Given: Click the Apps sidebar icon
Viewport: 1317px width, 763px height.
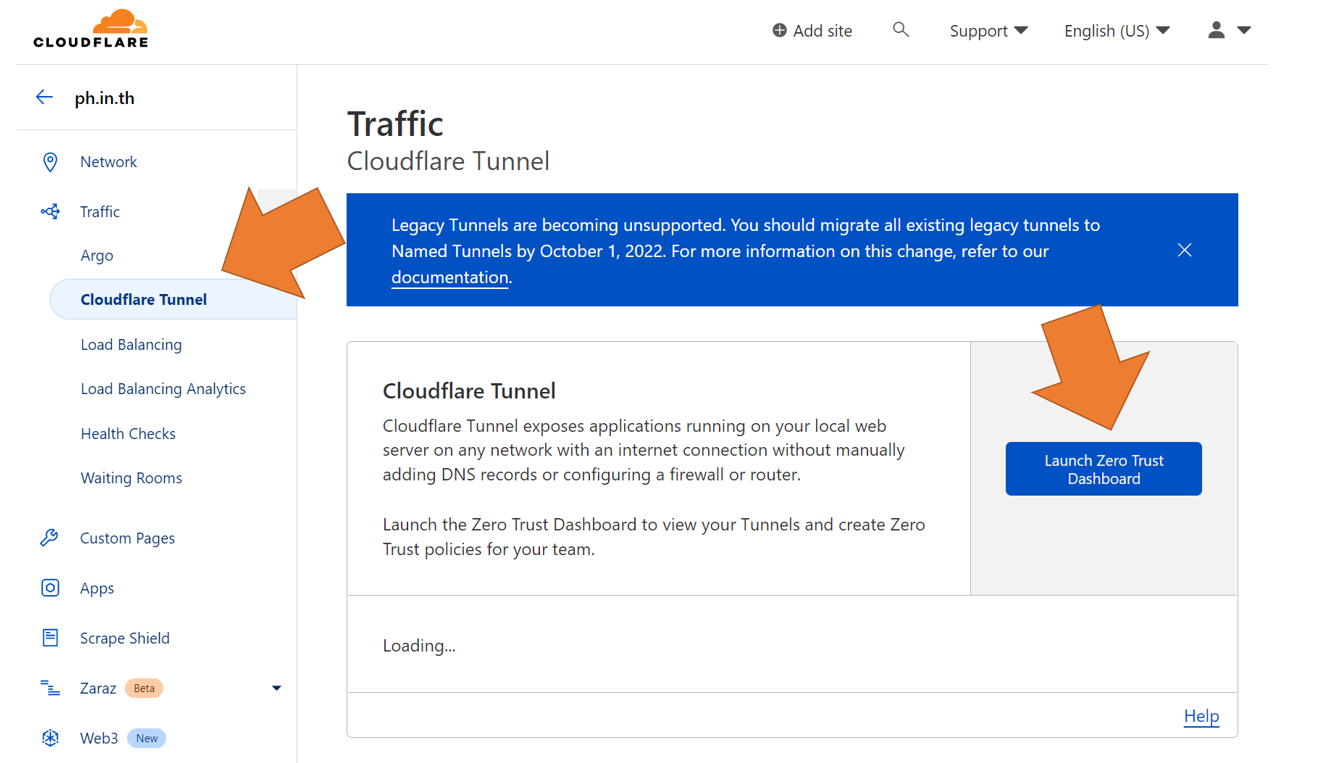Looking at the screenshot, I should click(50, 588).
